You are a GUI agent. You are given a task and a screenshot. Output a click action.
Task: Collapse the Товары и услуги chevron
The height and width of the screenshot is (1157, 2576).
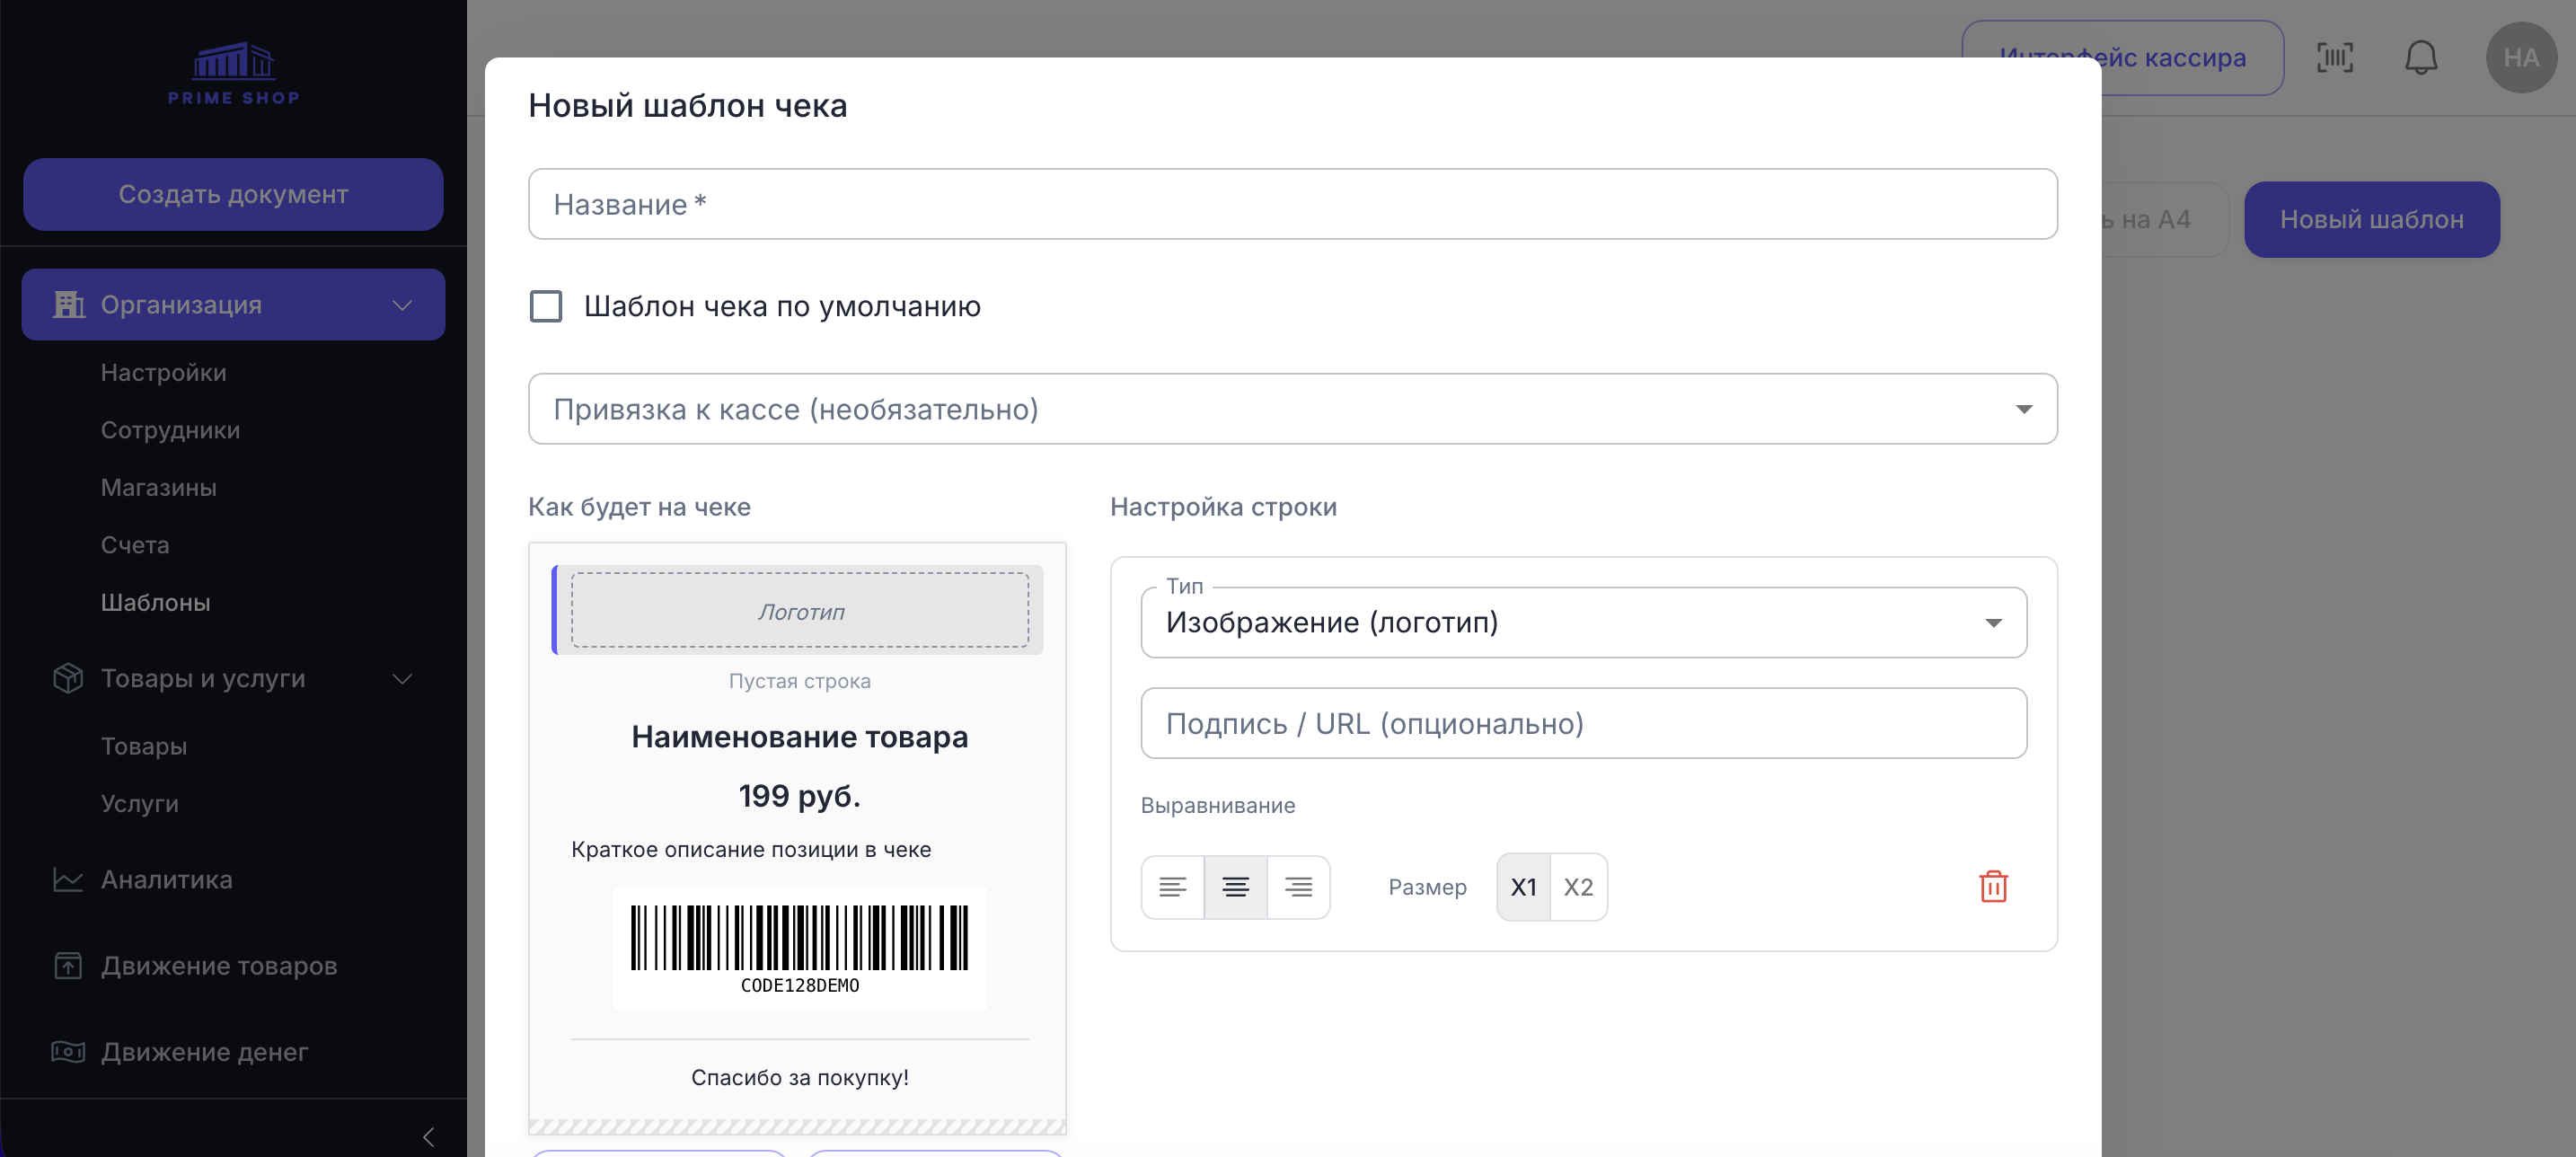click(402, 679)
